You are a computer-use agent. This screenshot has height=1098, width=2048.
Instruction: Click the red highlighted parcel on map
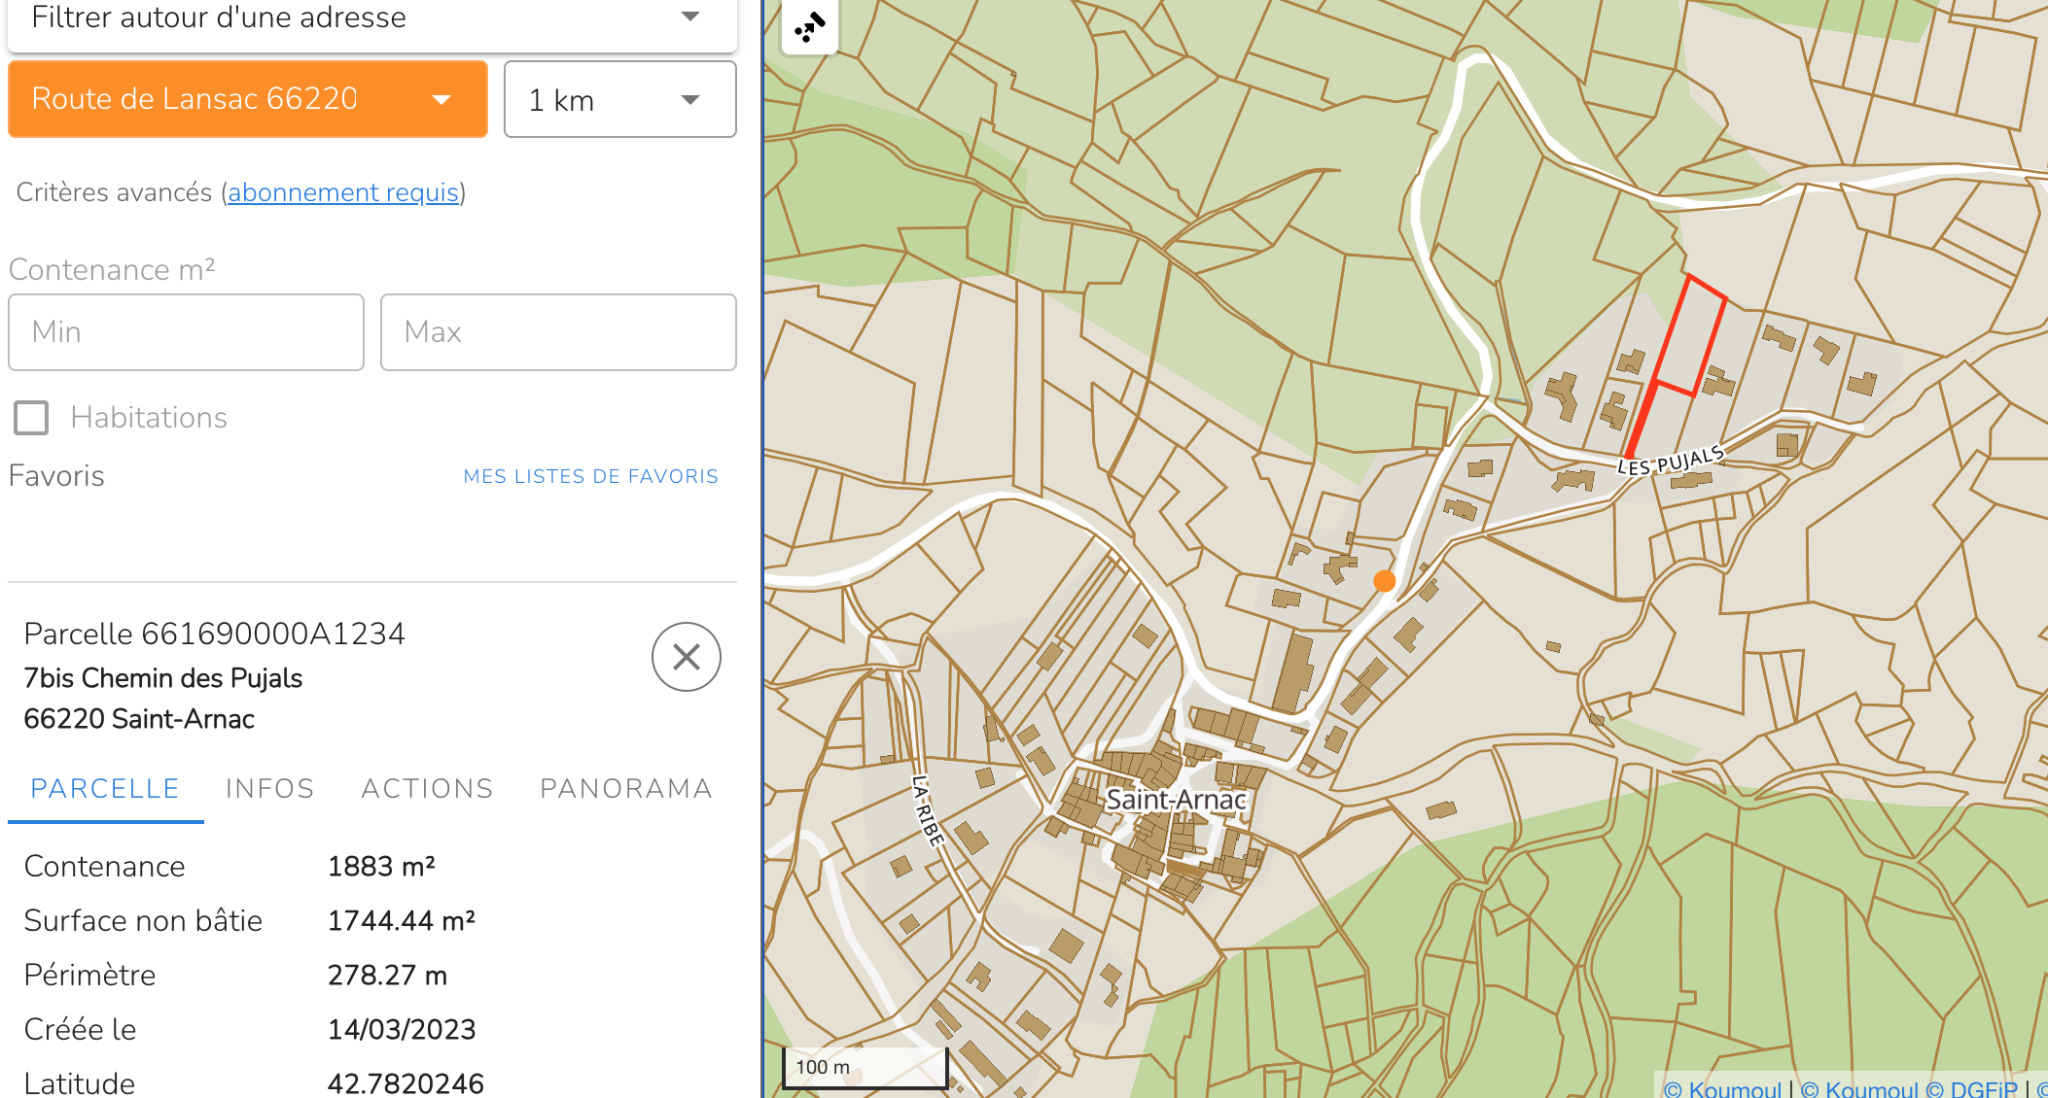[1691, 338]
